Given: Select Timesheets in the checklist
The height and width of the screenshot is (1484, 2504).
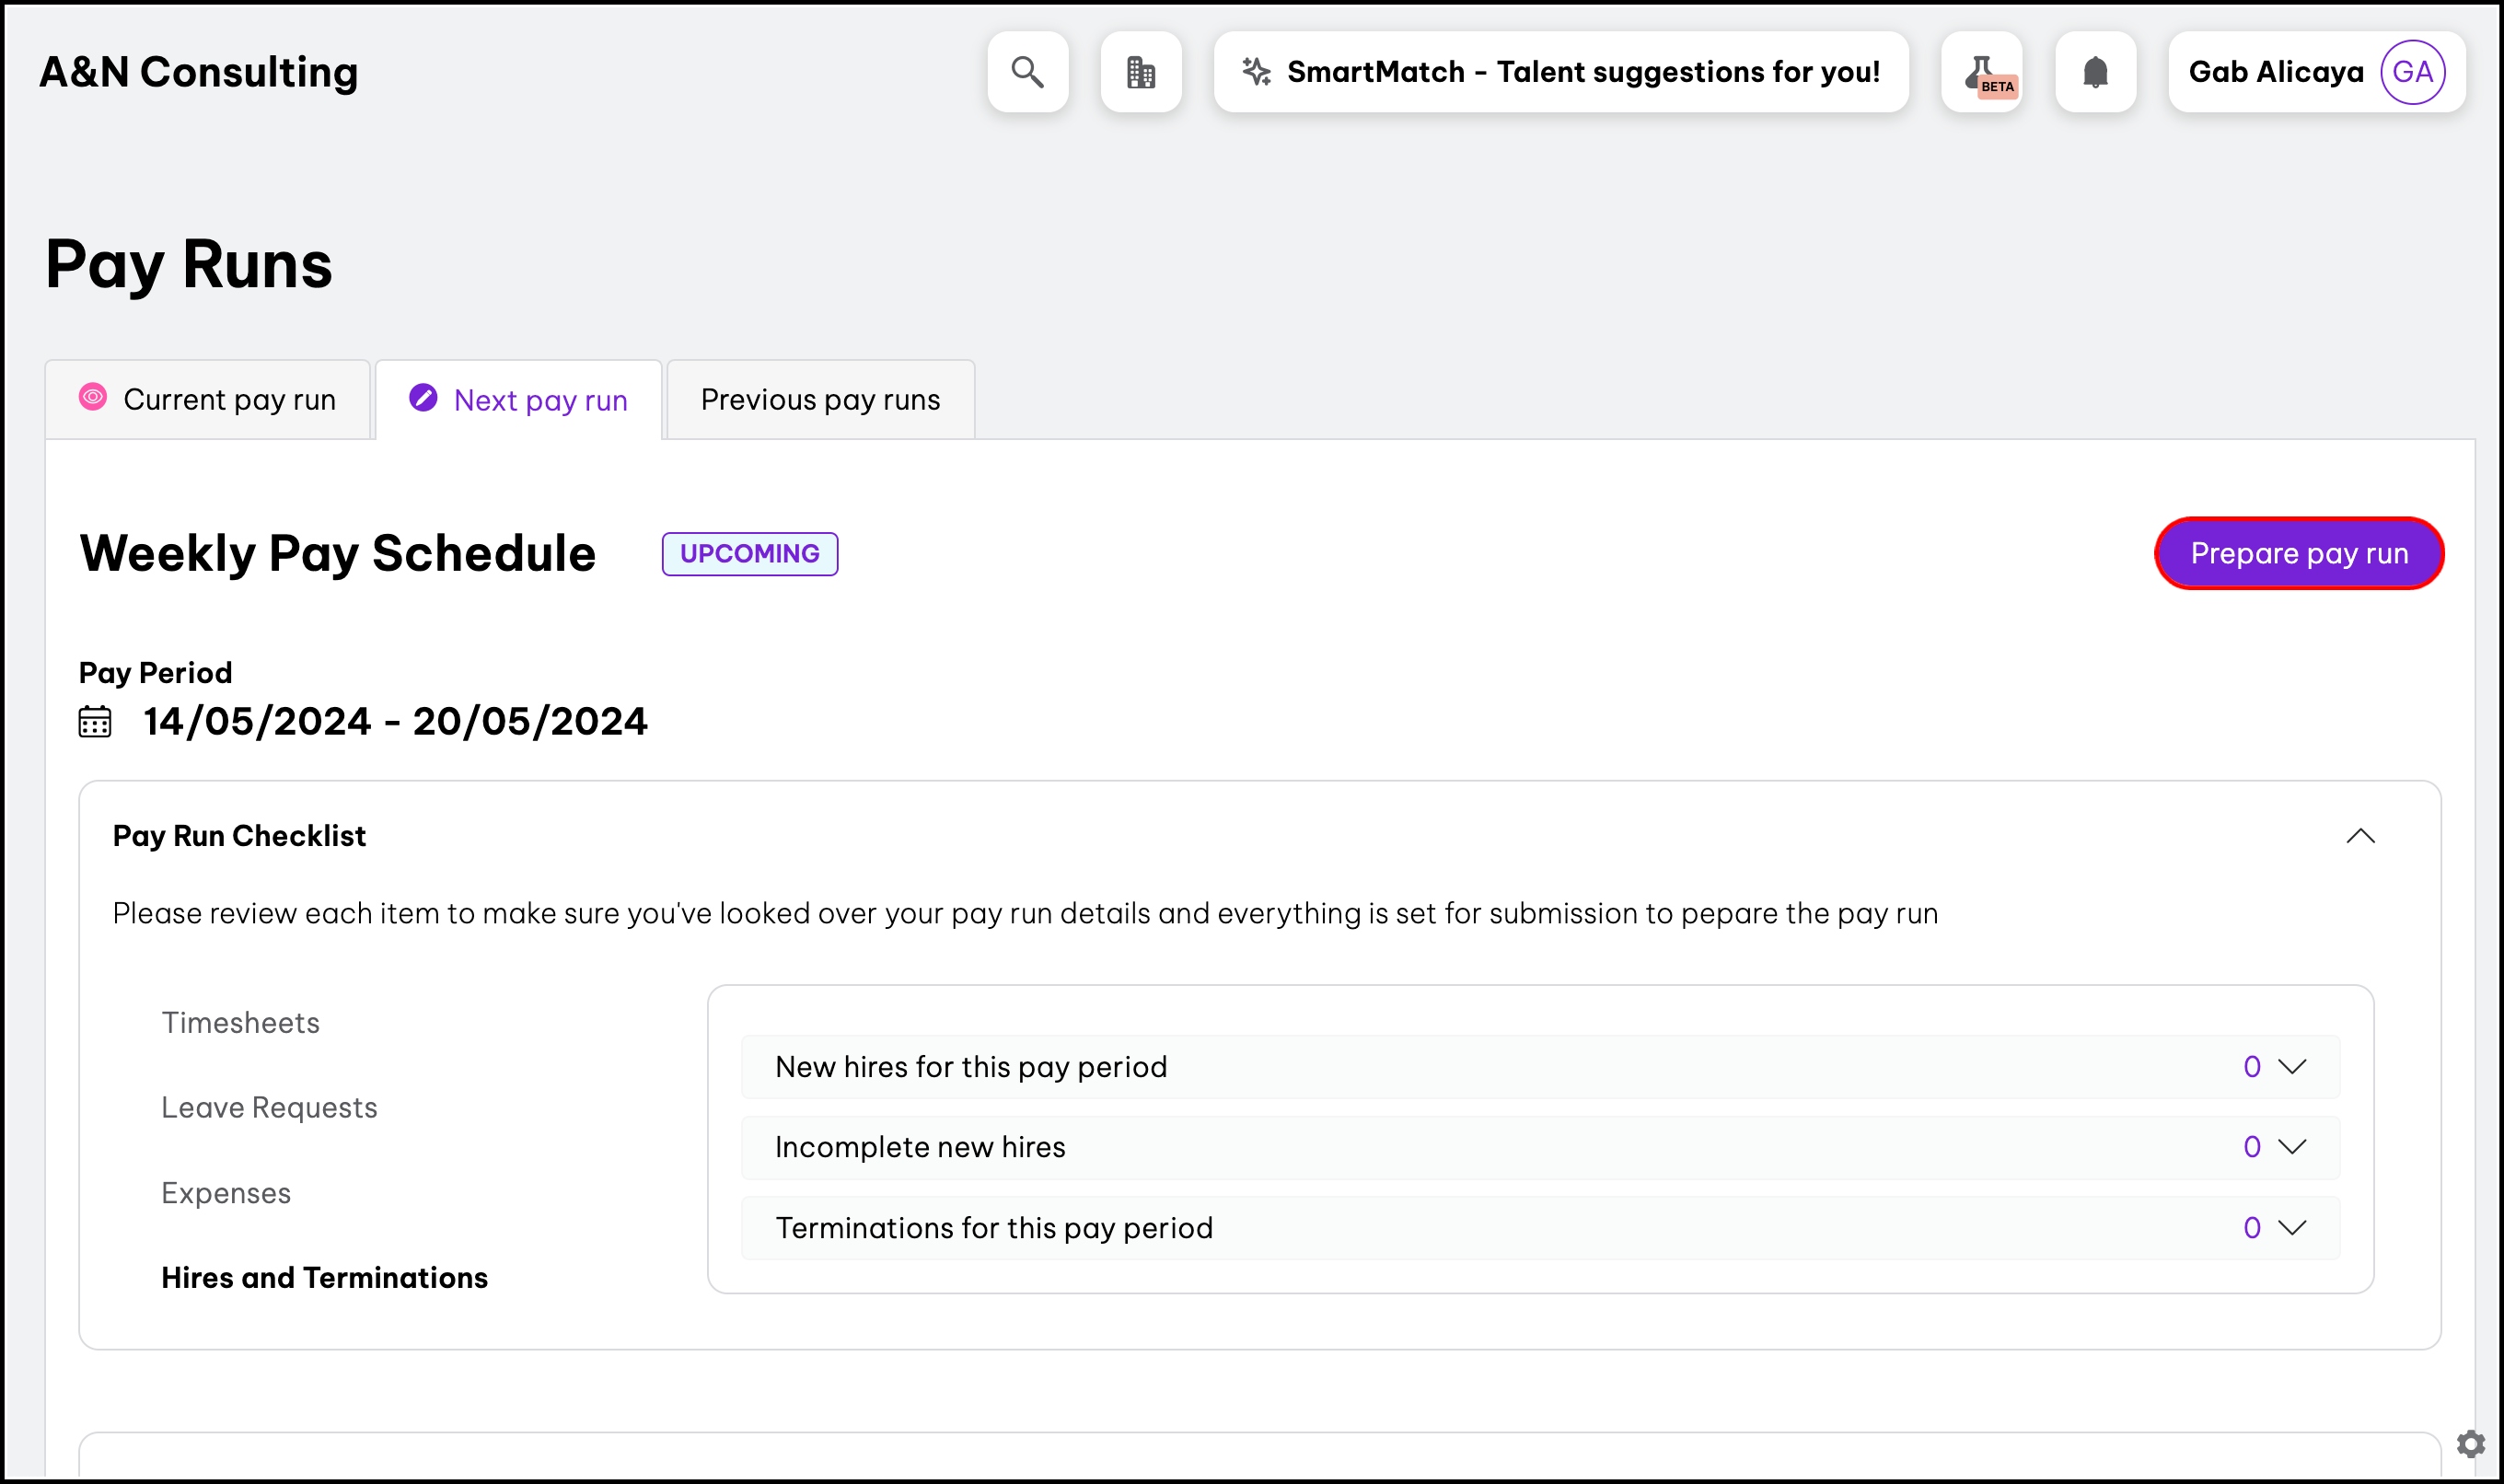Looking at the screenshot, I should [240, 1023].
